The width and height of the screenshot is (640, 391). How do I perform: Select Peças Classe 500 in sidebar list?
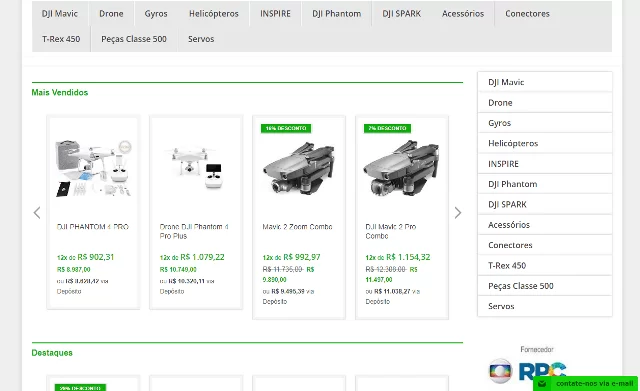(x=545, y=286)
